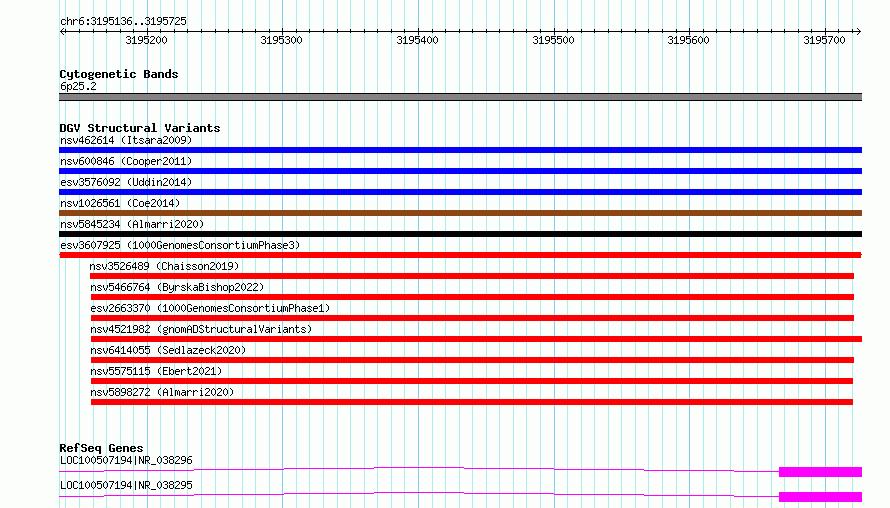Screen dimensions: 890x508
Task: Click the chr6:3195136..3195725 coordinate label
Action: (x=123, y=21)
